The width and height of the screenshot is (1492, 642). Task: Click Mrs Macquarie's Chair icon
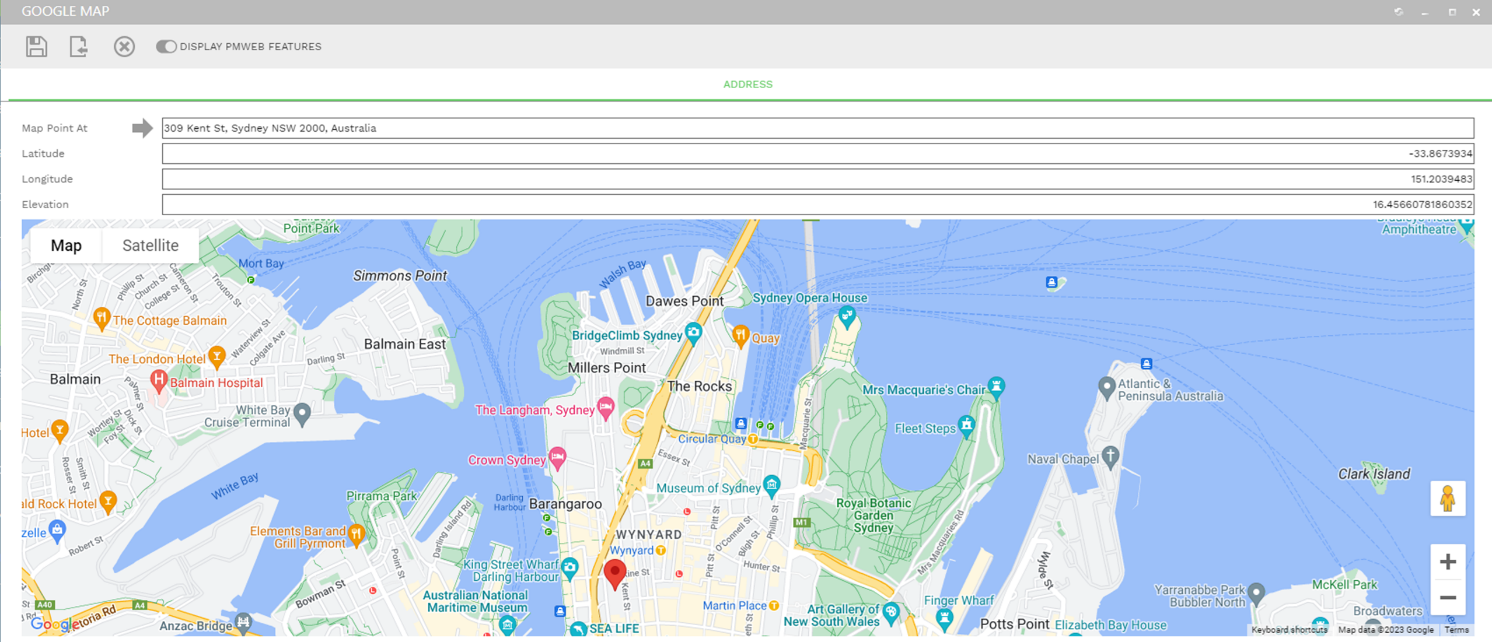coord(995,386)
